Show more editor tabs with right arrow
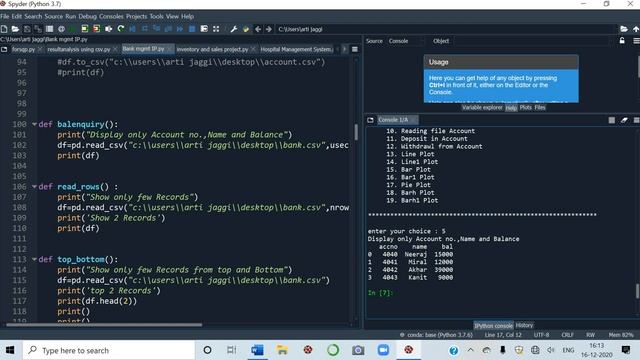The width and height of the screenshot is (640, 360). (x=344, y=49)
